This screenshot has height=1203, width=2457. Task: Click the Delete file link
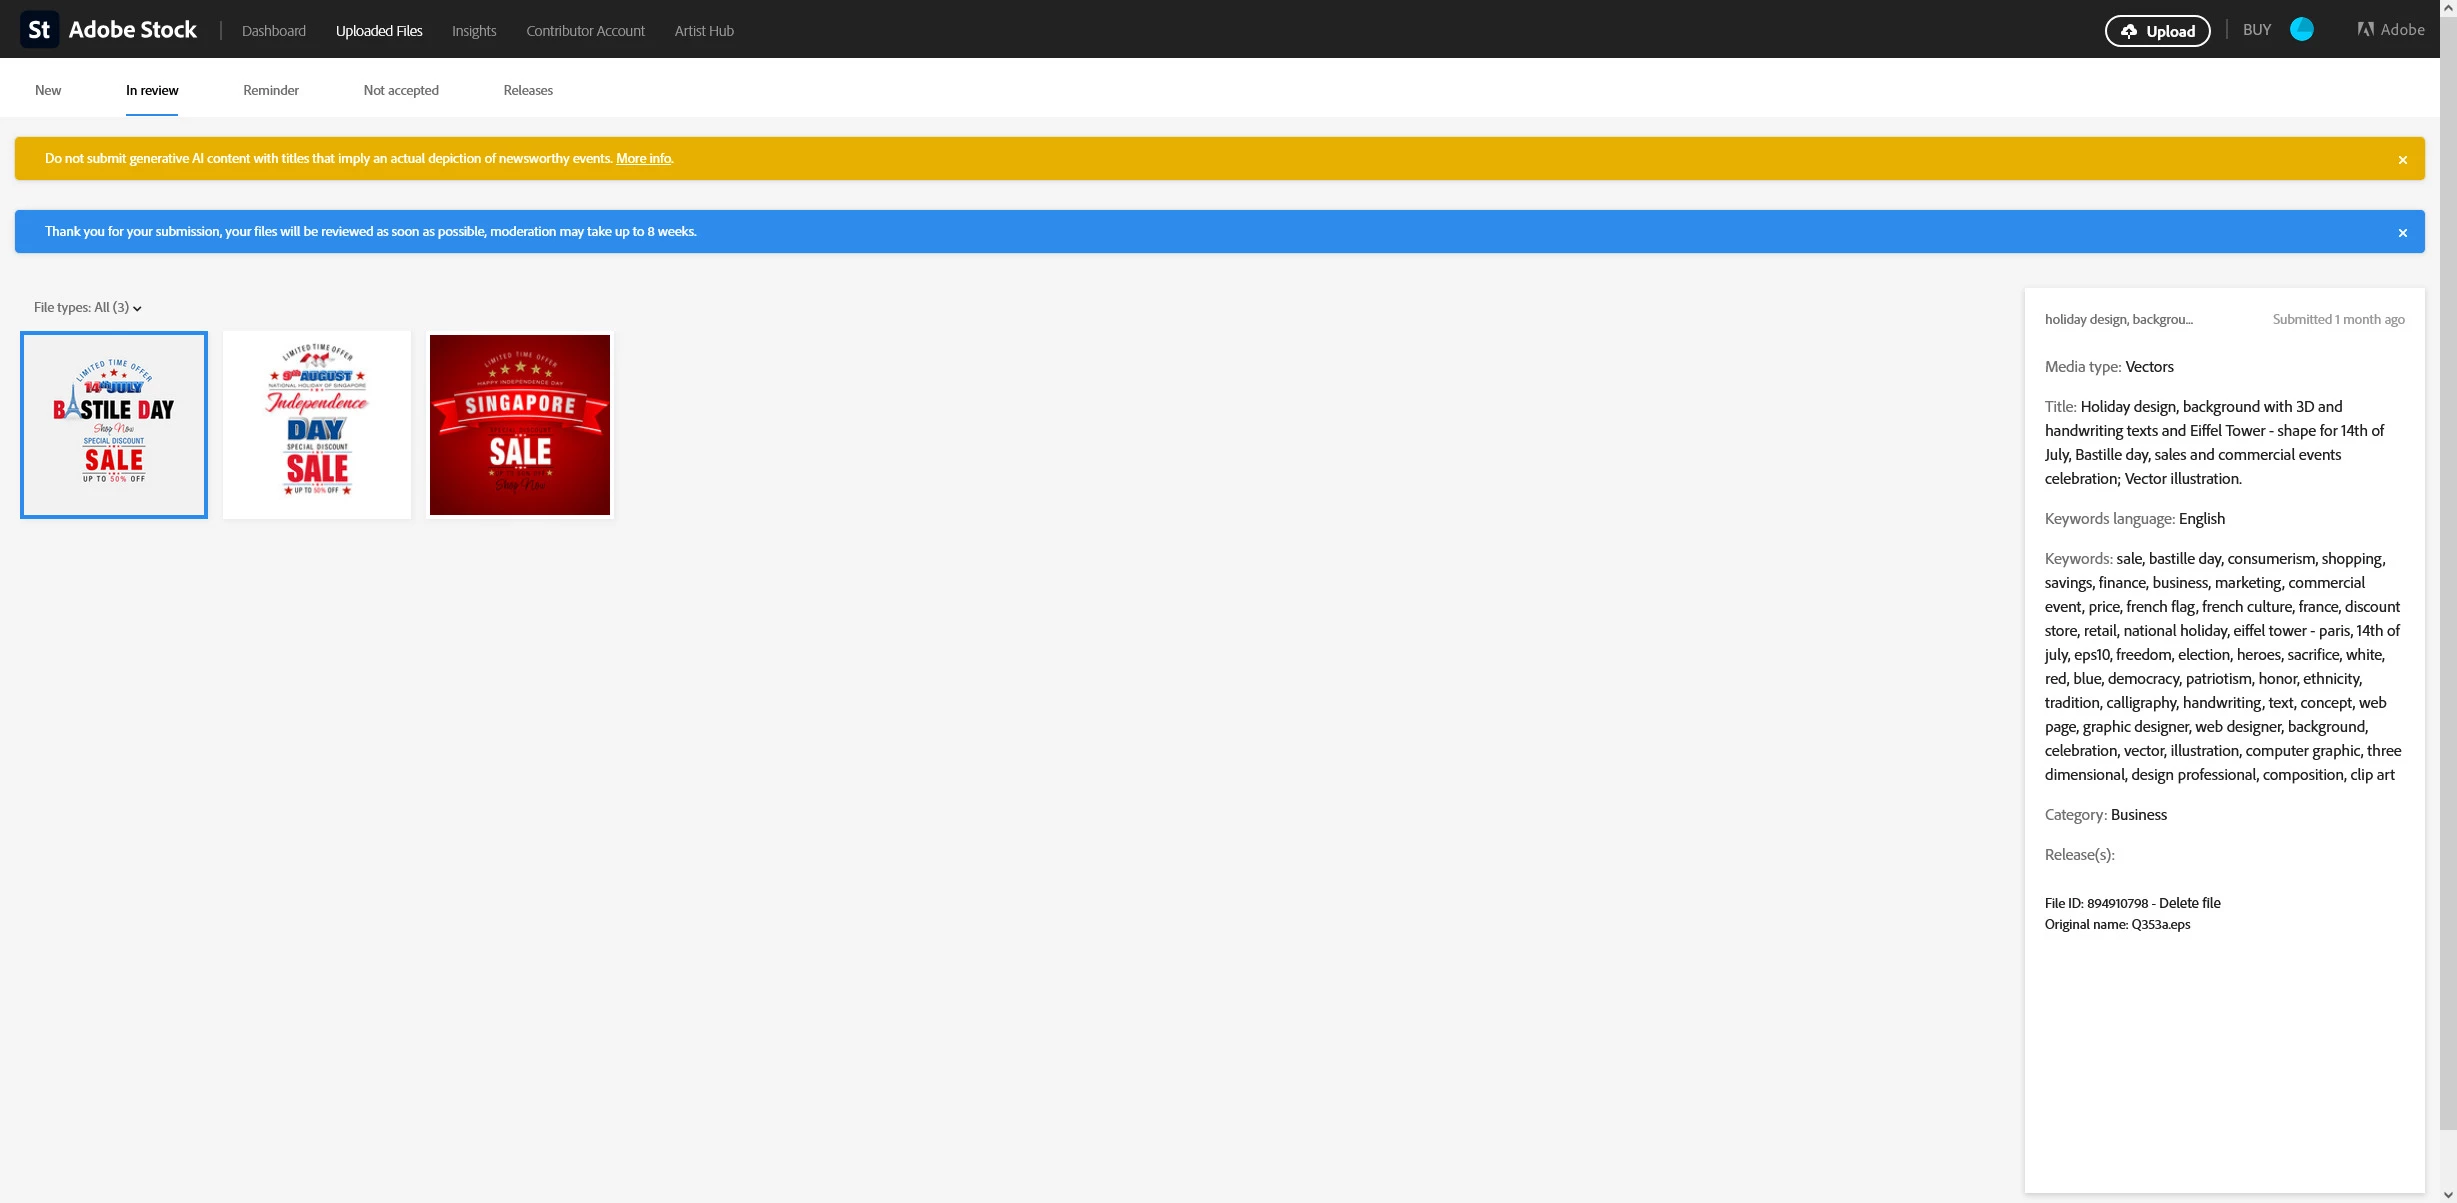pyautogui.click(x=2189, y=903)
